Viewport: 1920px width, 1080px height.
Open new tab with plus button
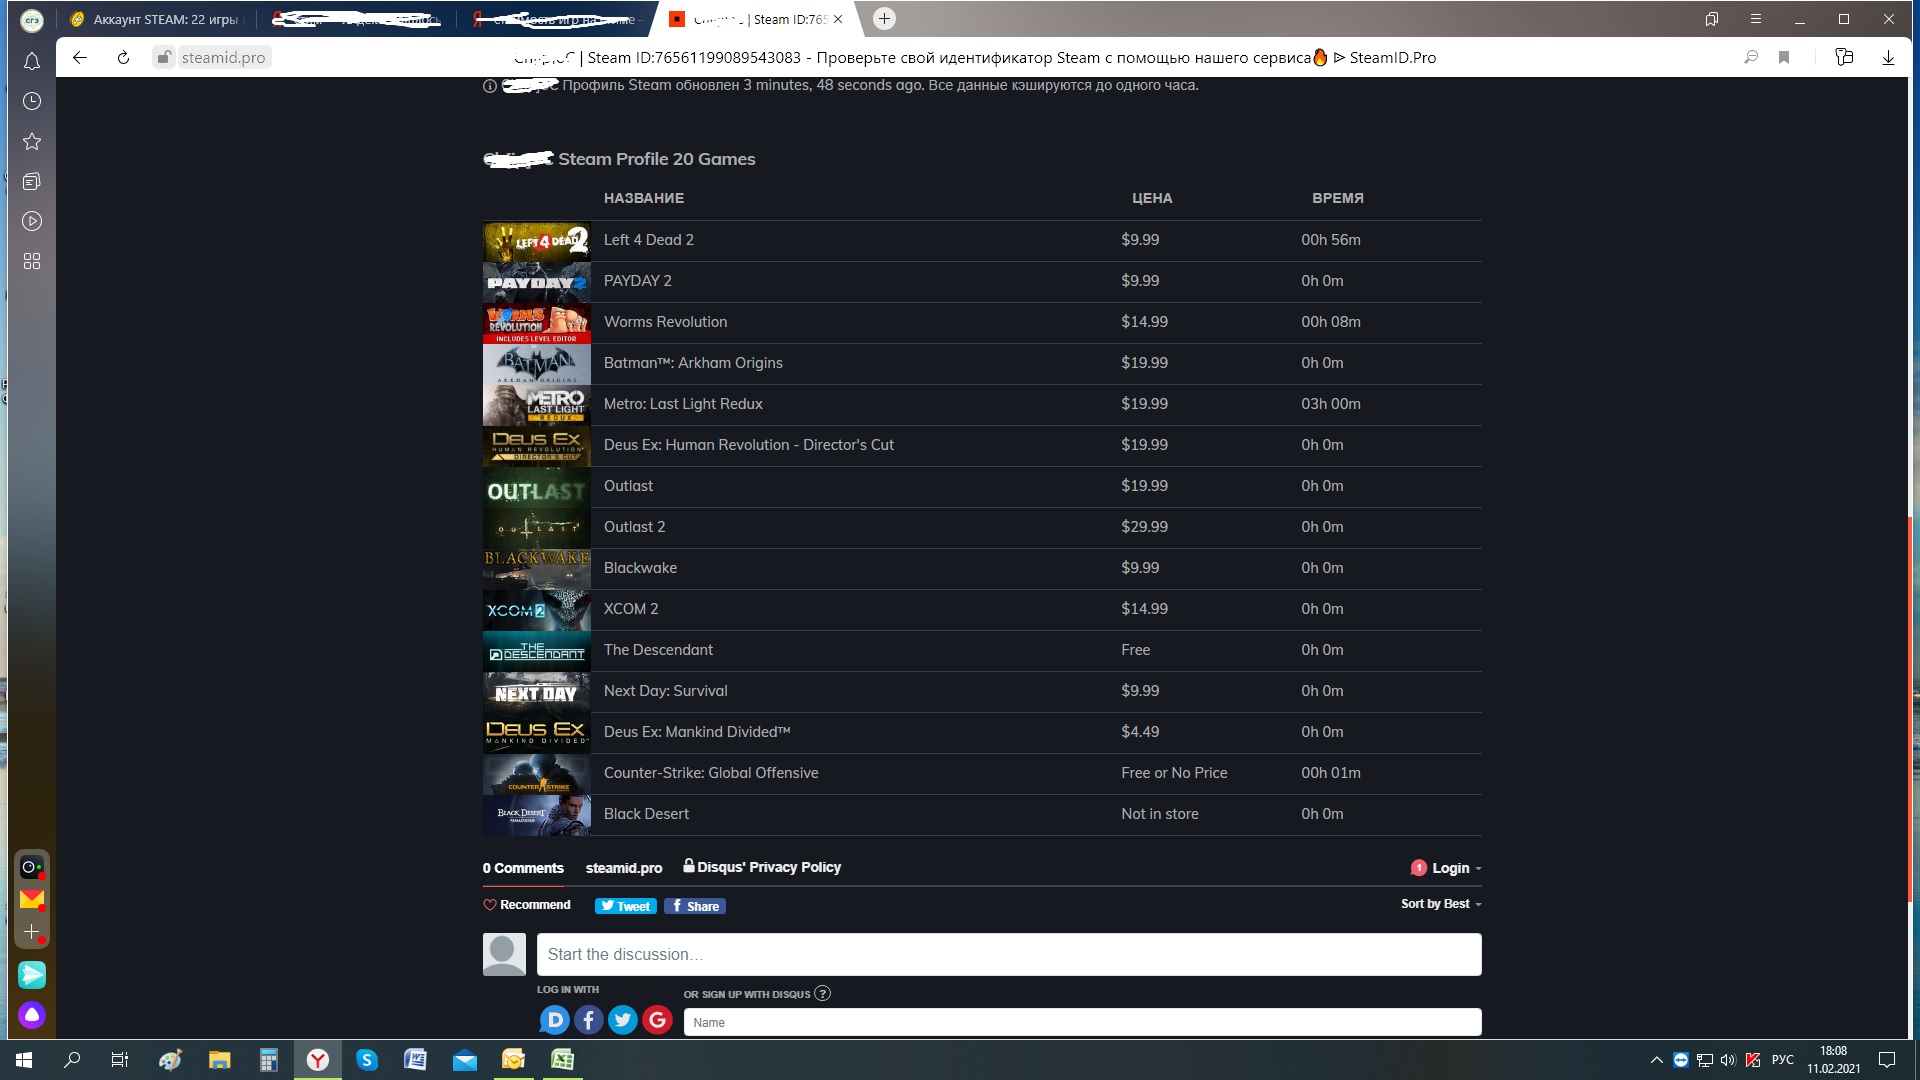point(884,19)
